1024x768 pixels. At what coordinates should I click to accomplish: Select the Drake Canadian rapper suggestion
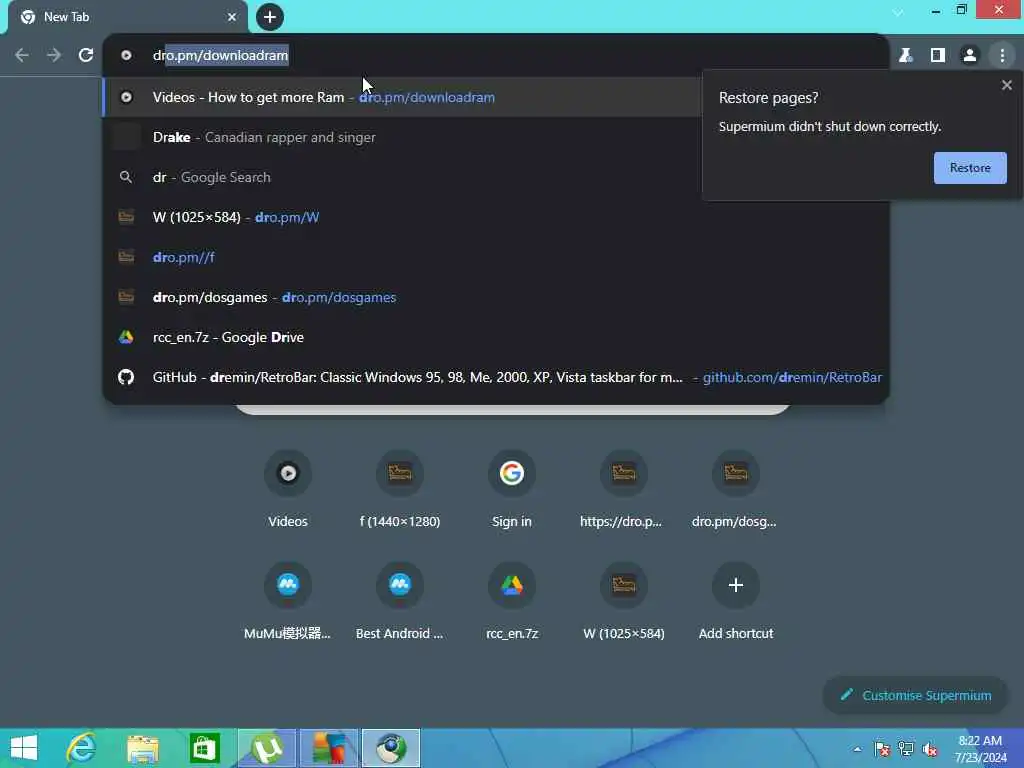point(402,137)
